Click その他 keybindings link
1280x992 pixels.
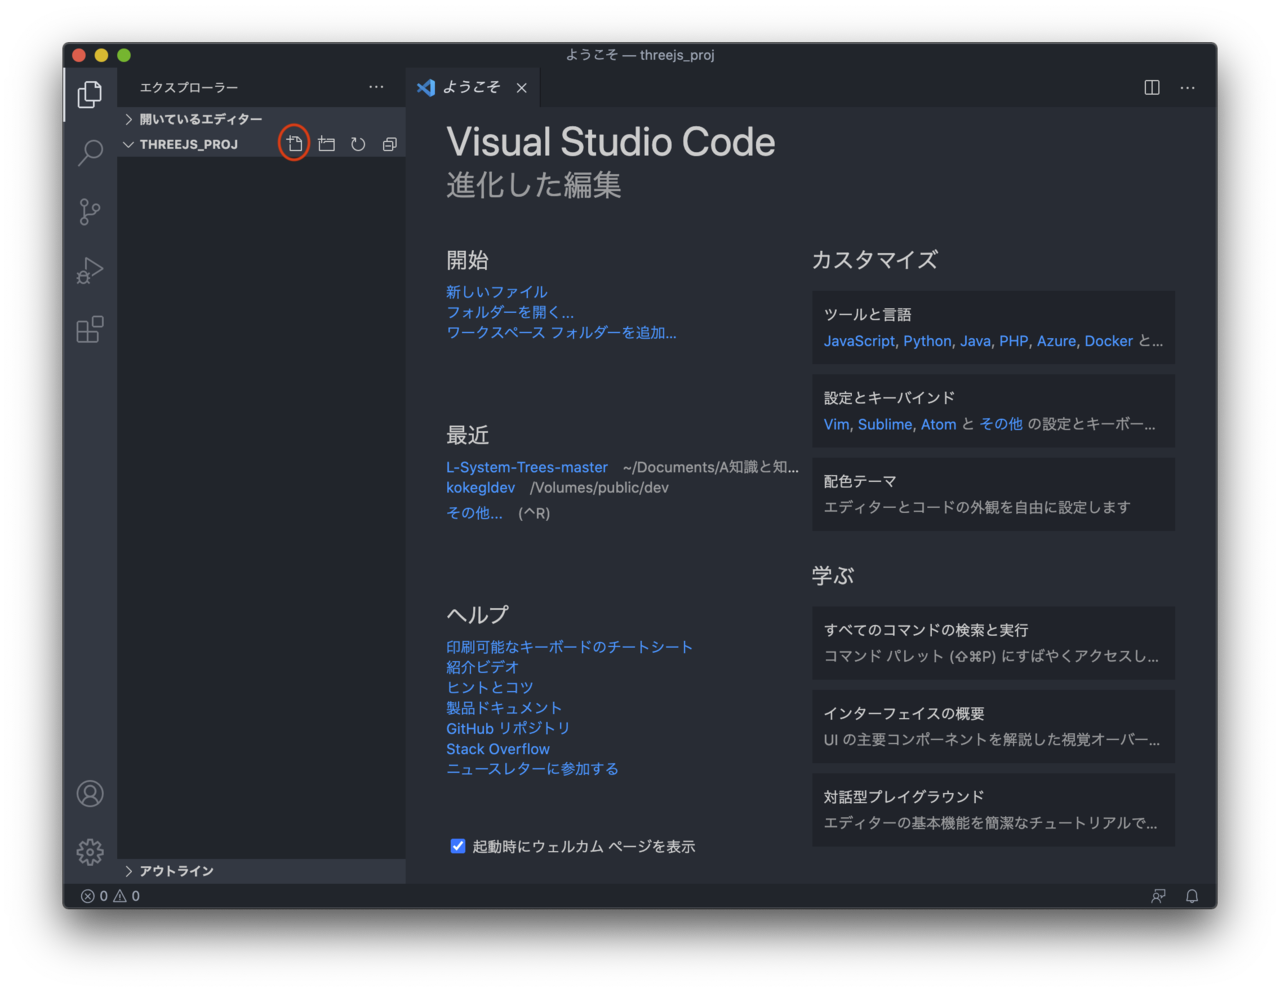click(x=1001, y=424)
